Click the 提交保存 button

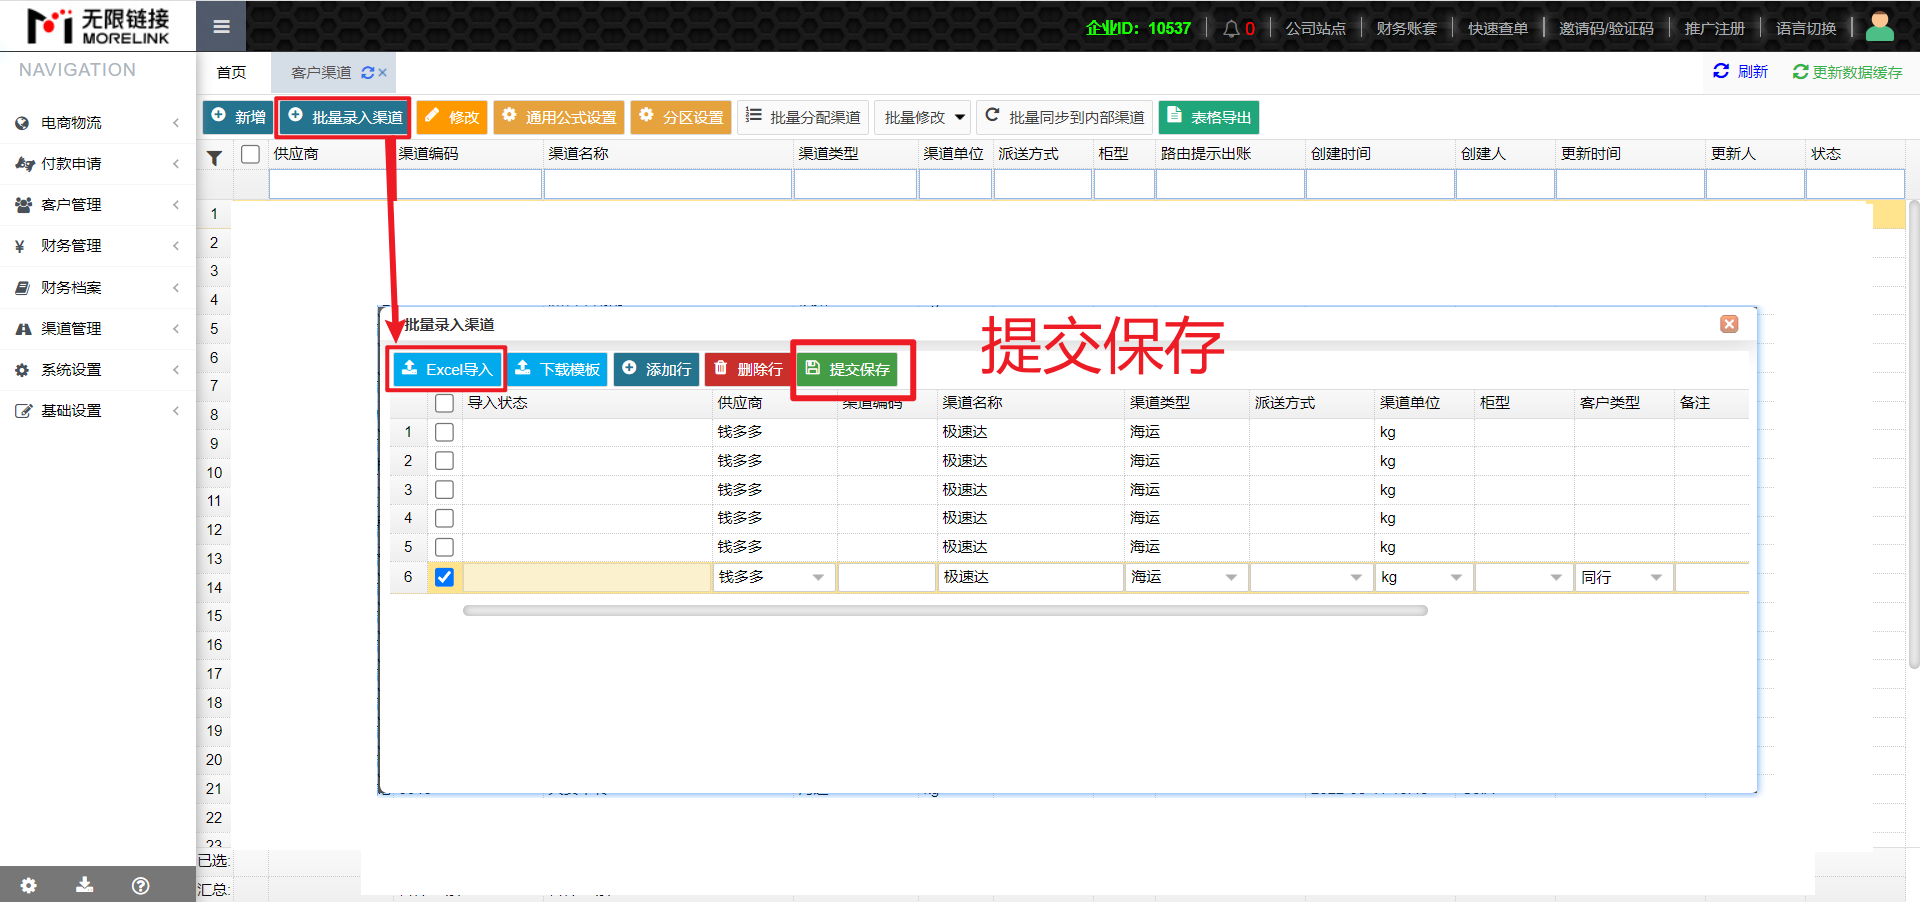(x=848, y=369)
